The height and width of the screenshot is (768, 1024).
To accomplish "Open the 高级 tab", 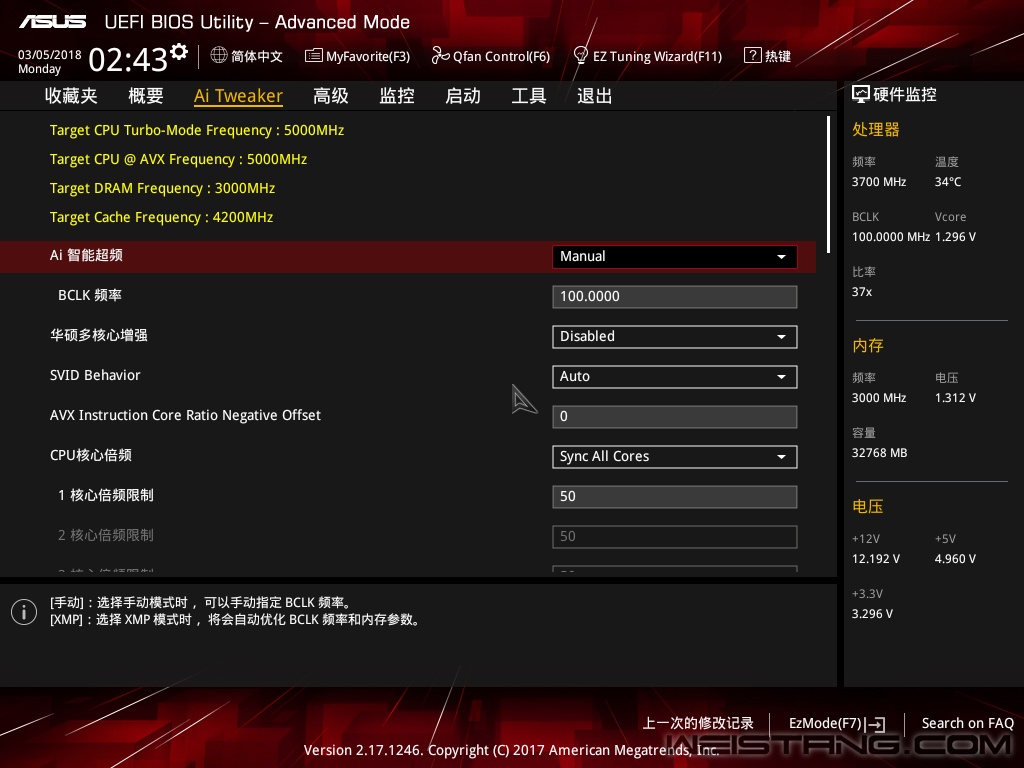I will 330,96.
